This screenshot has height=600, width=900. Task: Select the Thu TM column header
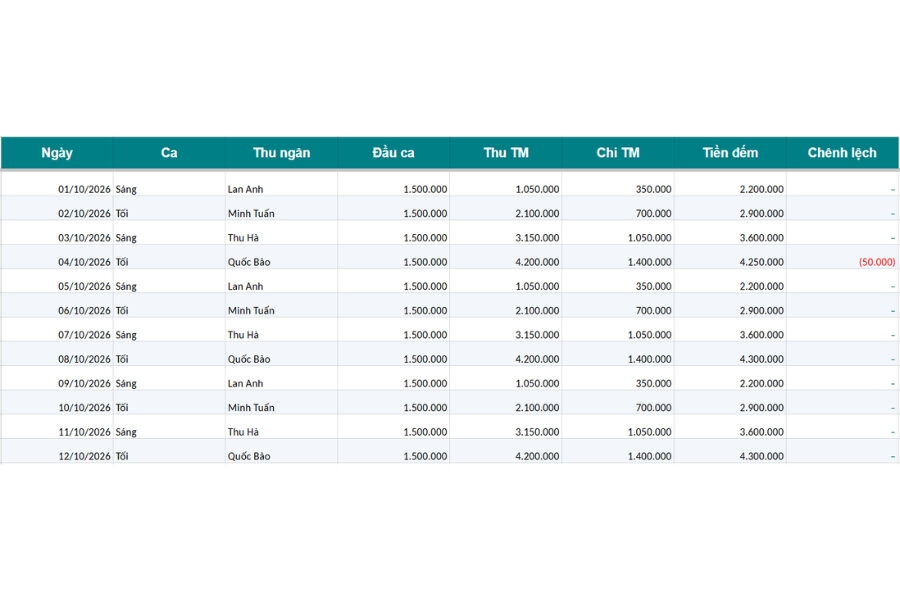click(x=506, y=153)
